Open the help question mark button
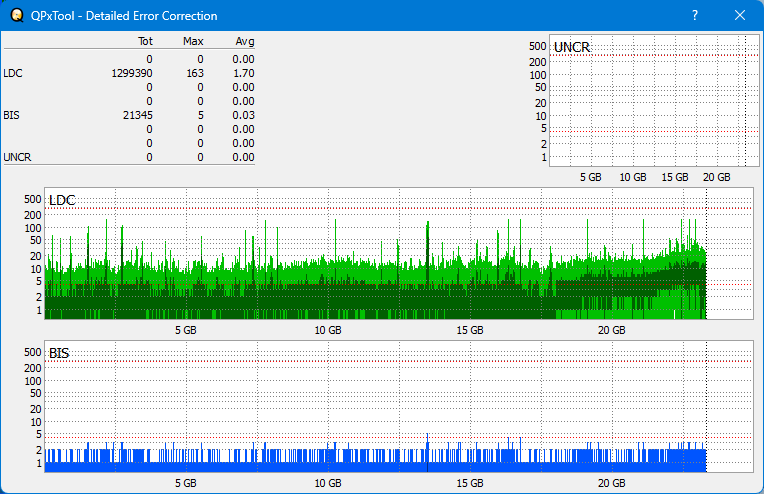 pos(695,16)
